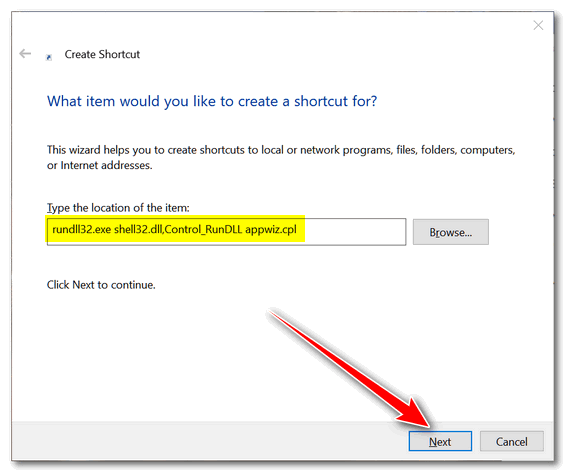This screenshot has width=566, height=473.
Task: Continue the wizard with the Next button
Action: (x=440, y=441)
